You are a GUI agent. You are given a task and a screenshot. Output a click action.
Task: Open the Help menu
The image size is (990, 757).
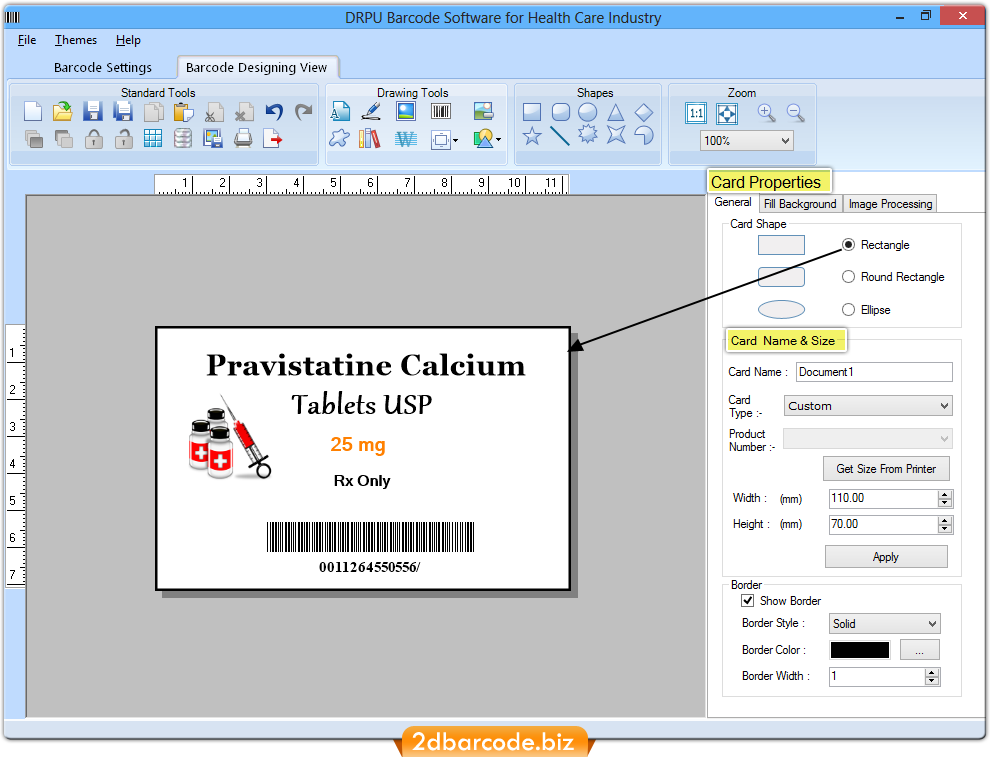click(x=128, y=40)
